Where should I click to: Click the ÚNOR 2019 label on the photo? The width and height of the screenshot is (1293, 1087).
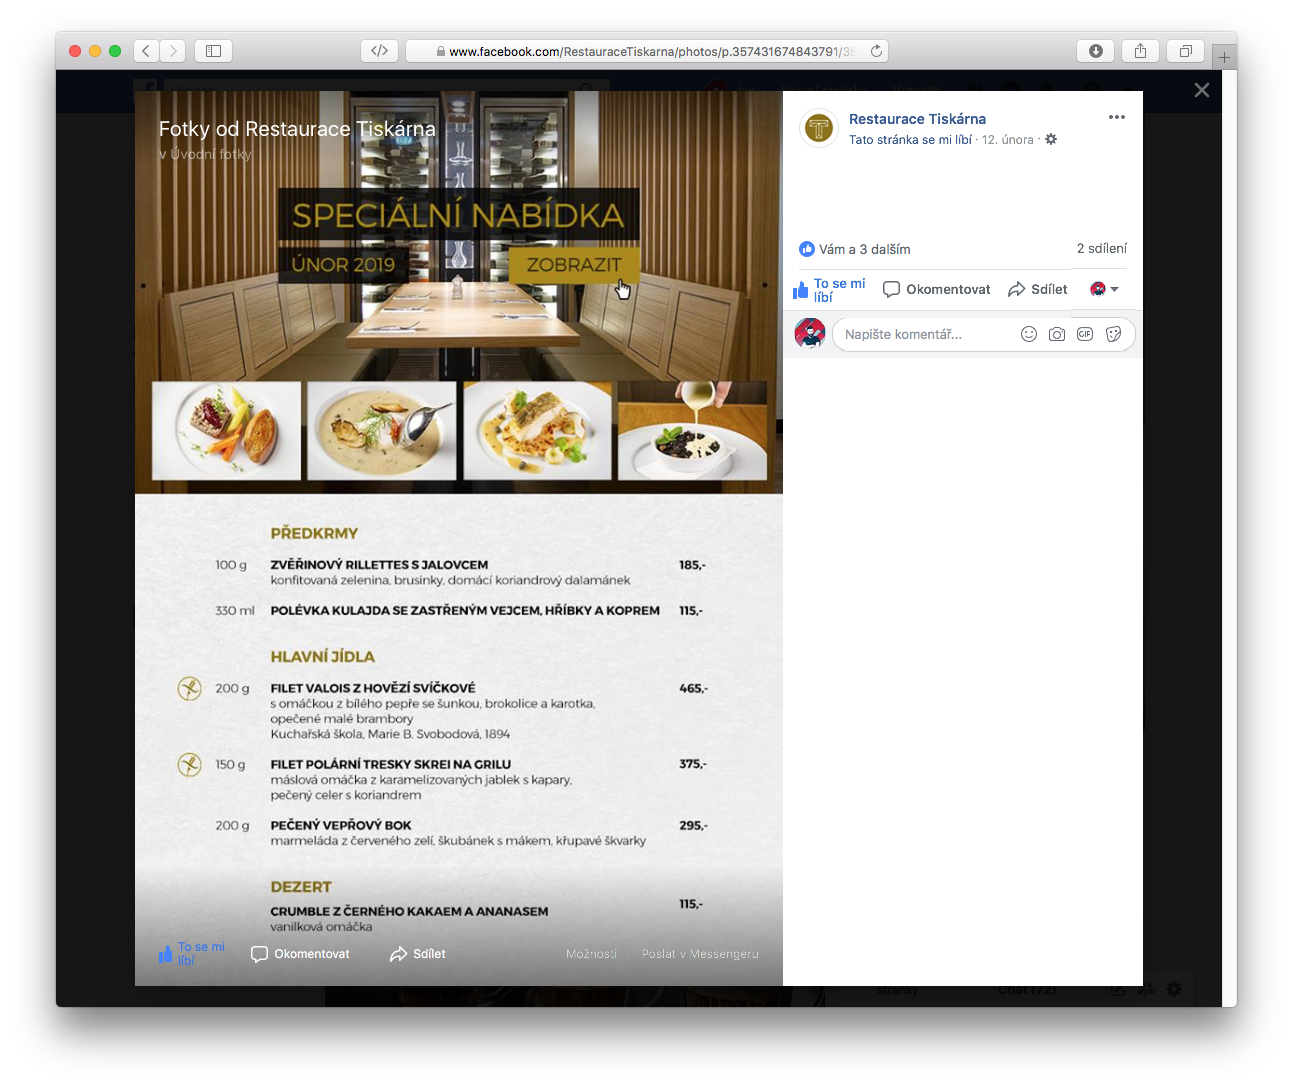tap(343, 265)
